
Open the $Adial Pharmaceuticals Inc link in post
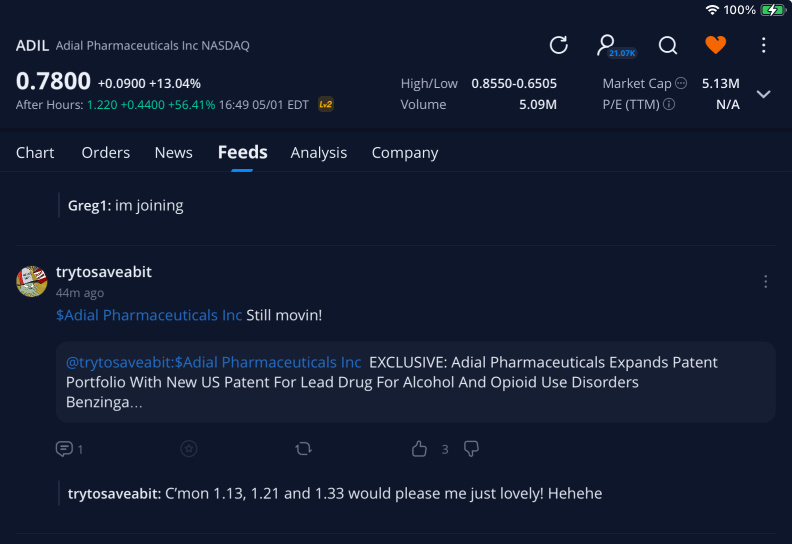click(x=149, y=315)
